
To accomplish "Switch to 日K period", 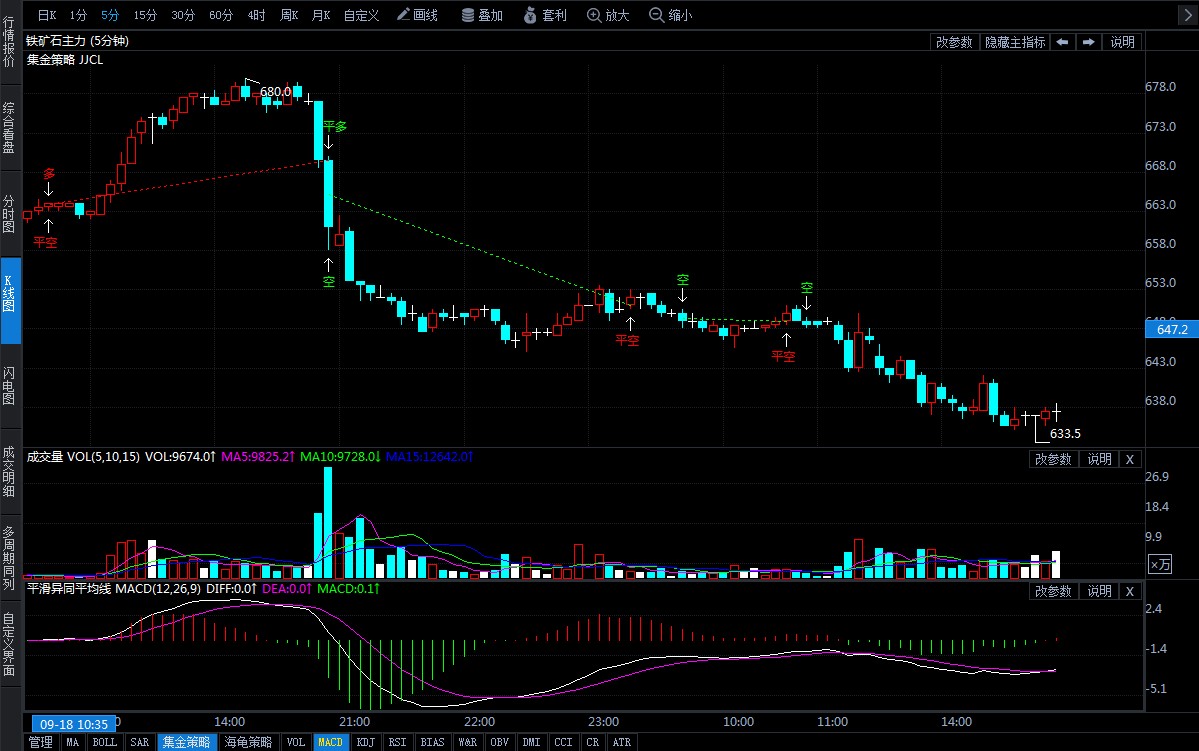I will [x=47, y=15].
